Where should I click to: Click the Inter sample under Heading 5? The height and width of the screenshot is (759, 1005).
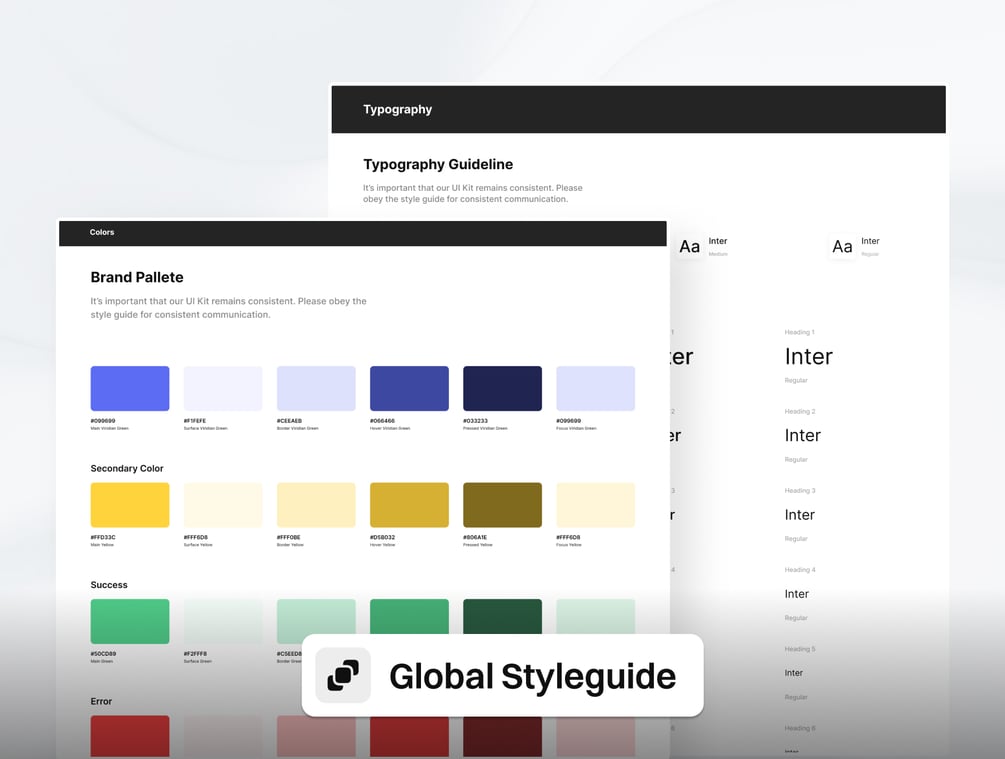793,673
